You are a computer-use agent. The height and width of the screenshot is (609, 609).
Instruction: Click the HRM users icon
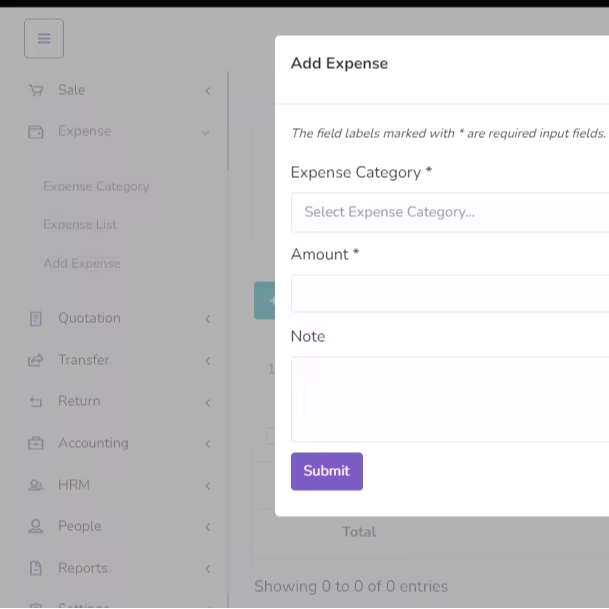(x=36, y=485)
